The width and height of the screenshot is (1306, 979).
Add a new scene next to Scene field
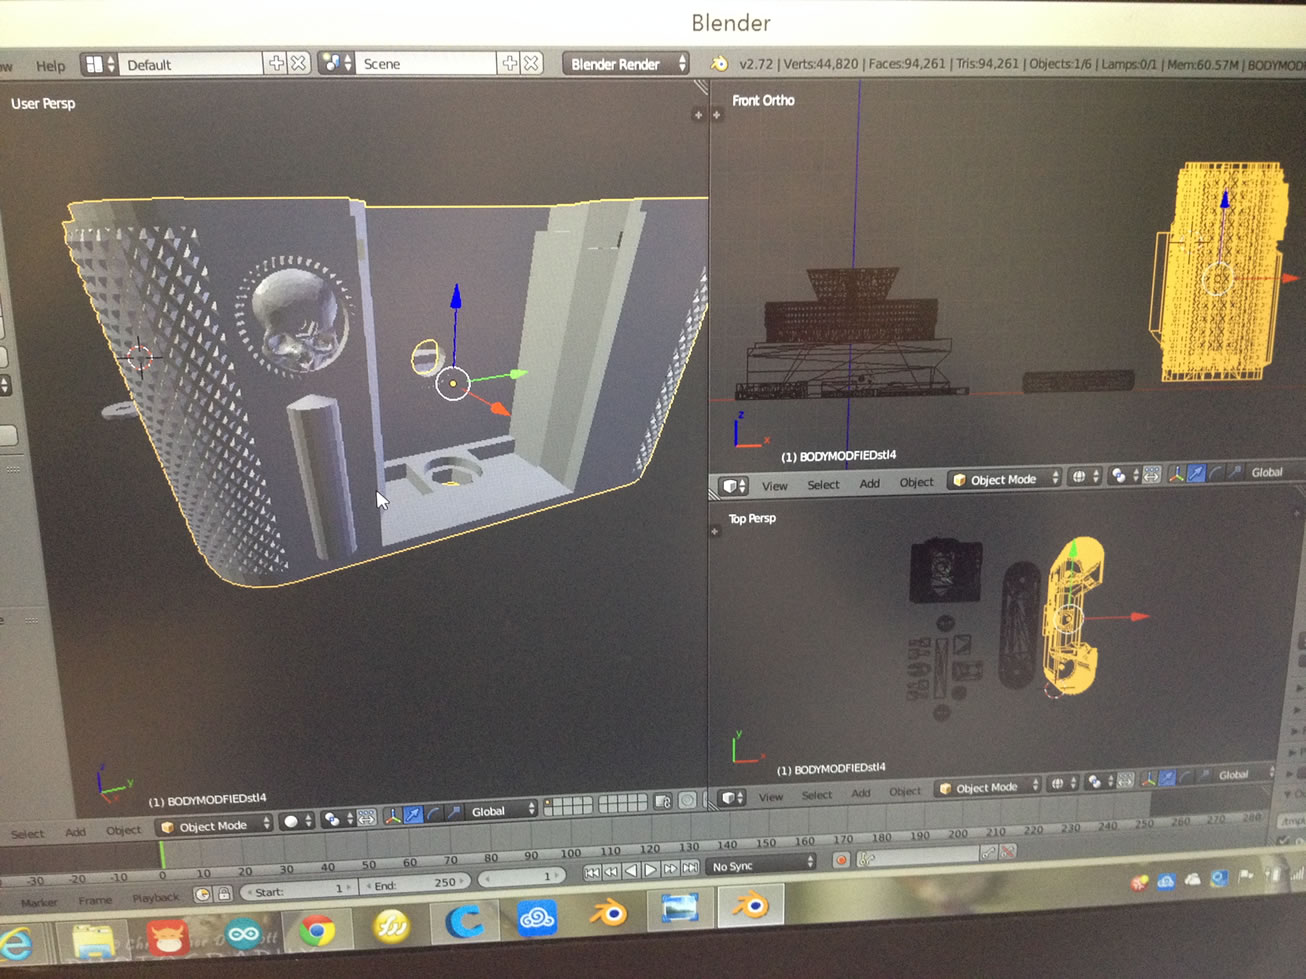click(x=509, y=63)
